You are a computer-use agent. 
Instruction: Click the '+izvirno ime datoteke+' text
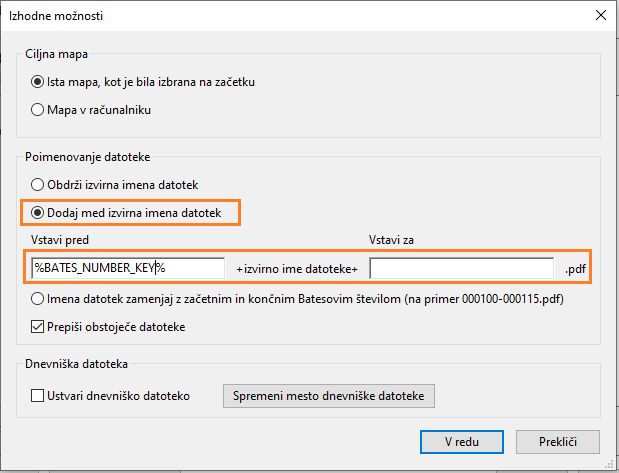pyautogui.click(x=297, y=269)
